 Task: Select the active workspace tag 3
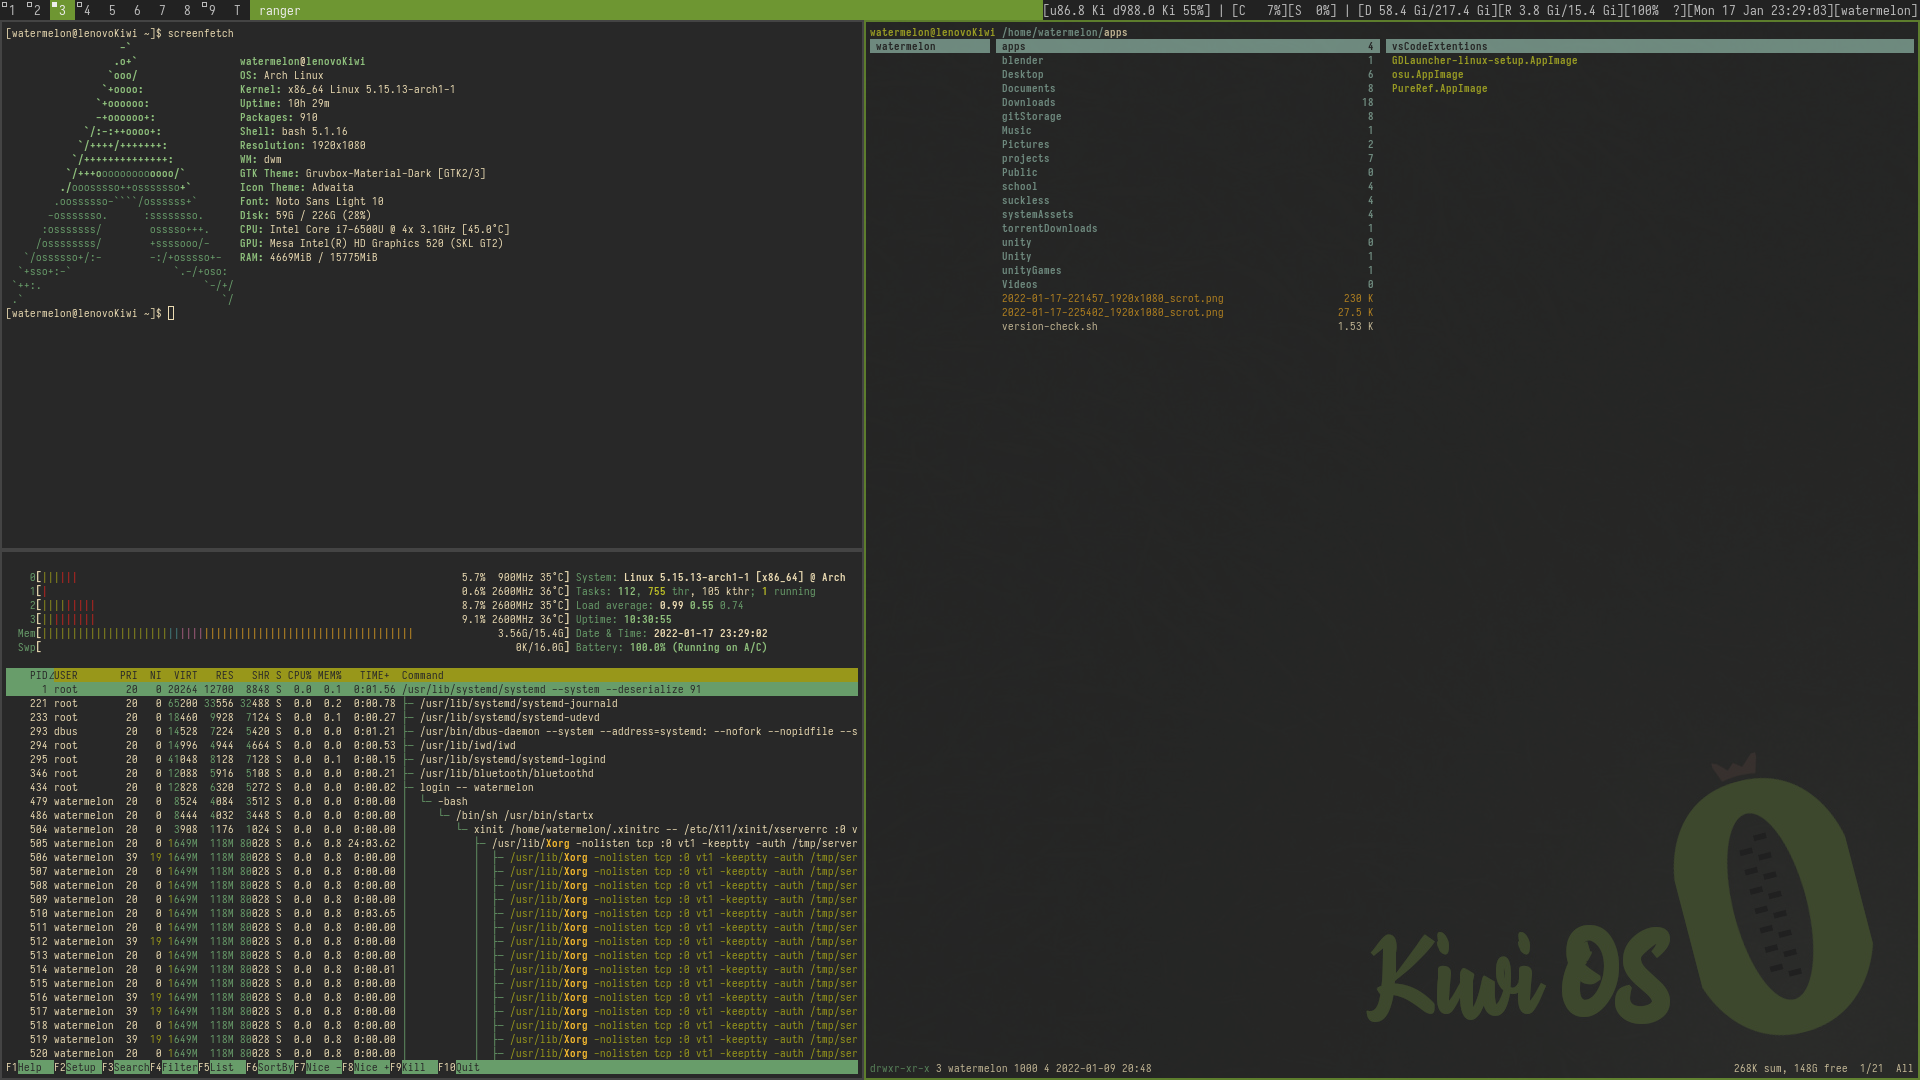point(62,10)
